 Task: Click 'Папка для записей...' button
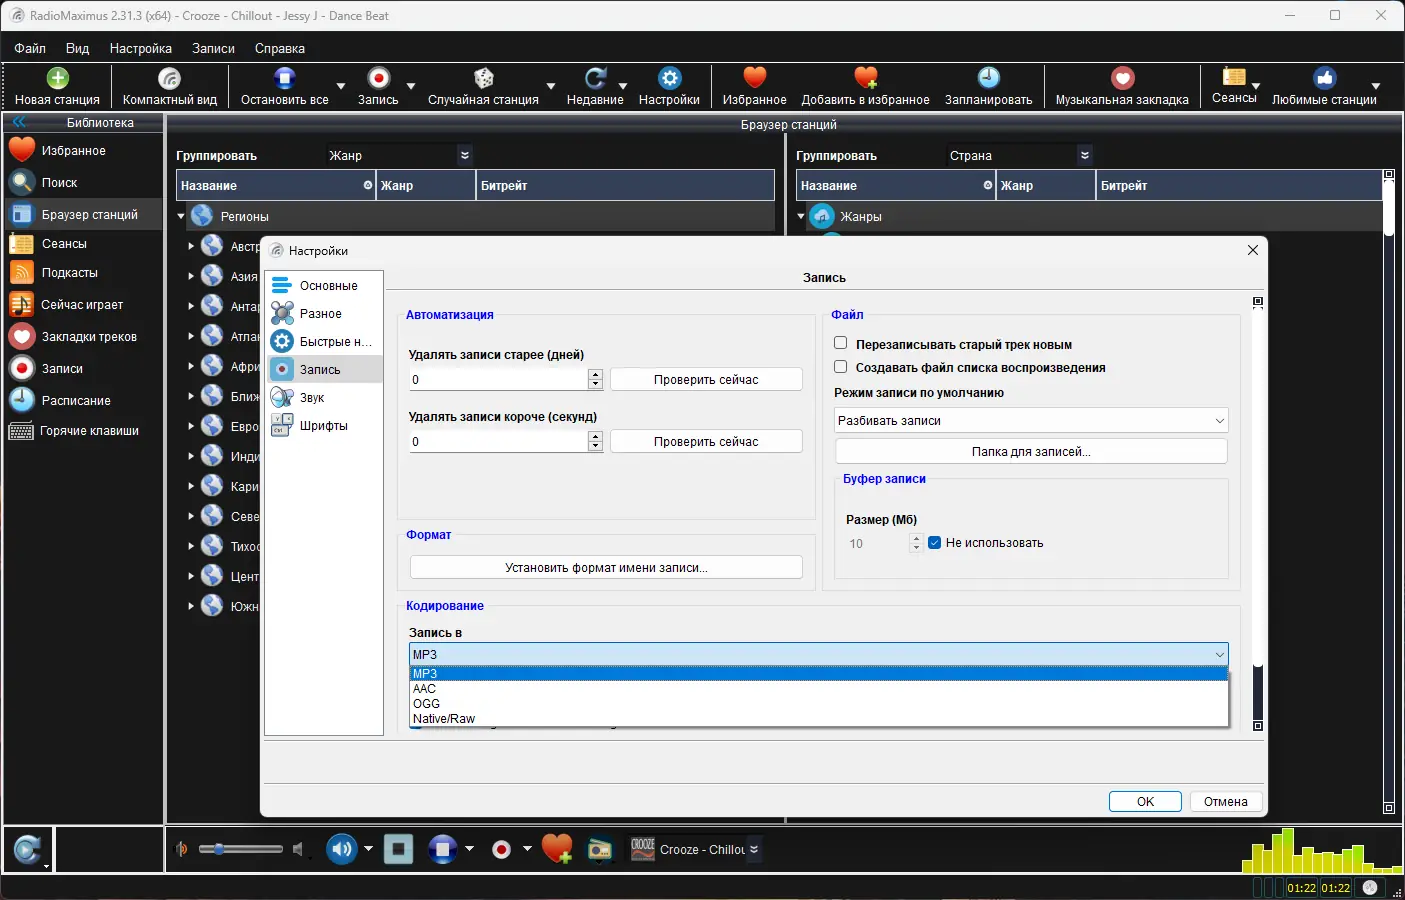pos(1031,452)
